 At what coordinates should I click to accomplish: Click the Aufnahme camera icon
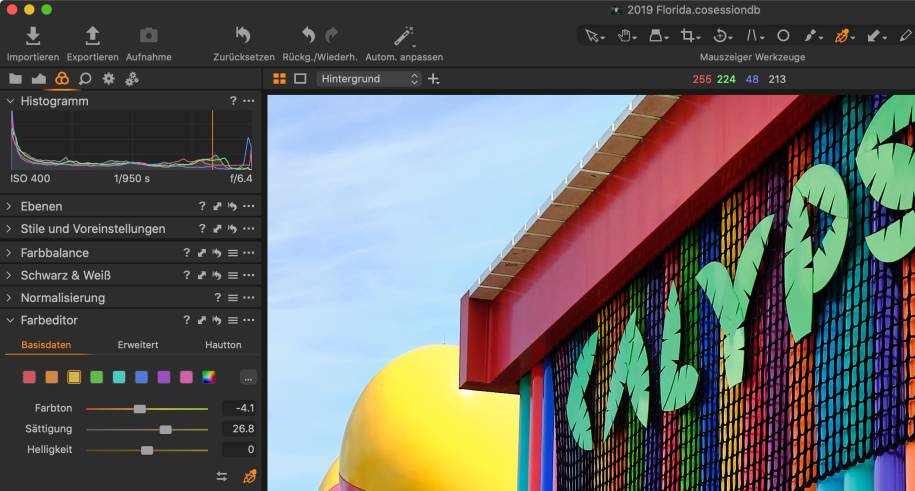pyautogui.click(x=148, y=36)
